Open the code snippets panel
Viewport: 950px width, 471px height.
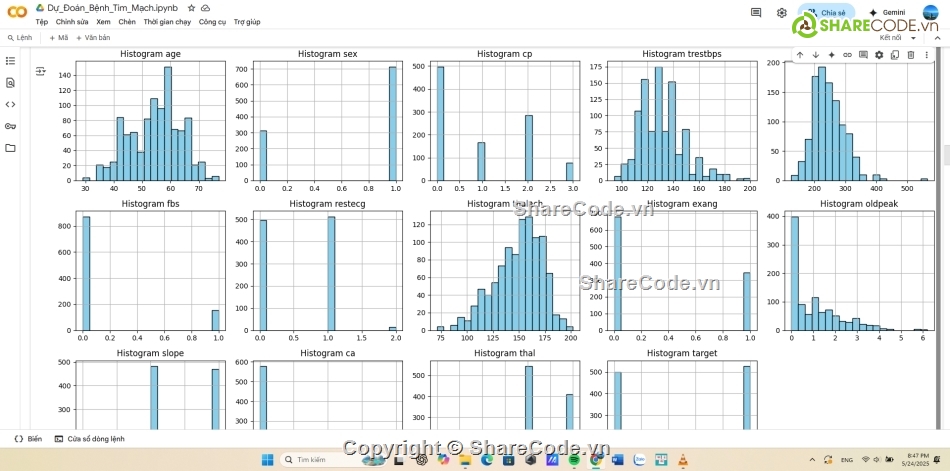point(10,104)
